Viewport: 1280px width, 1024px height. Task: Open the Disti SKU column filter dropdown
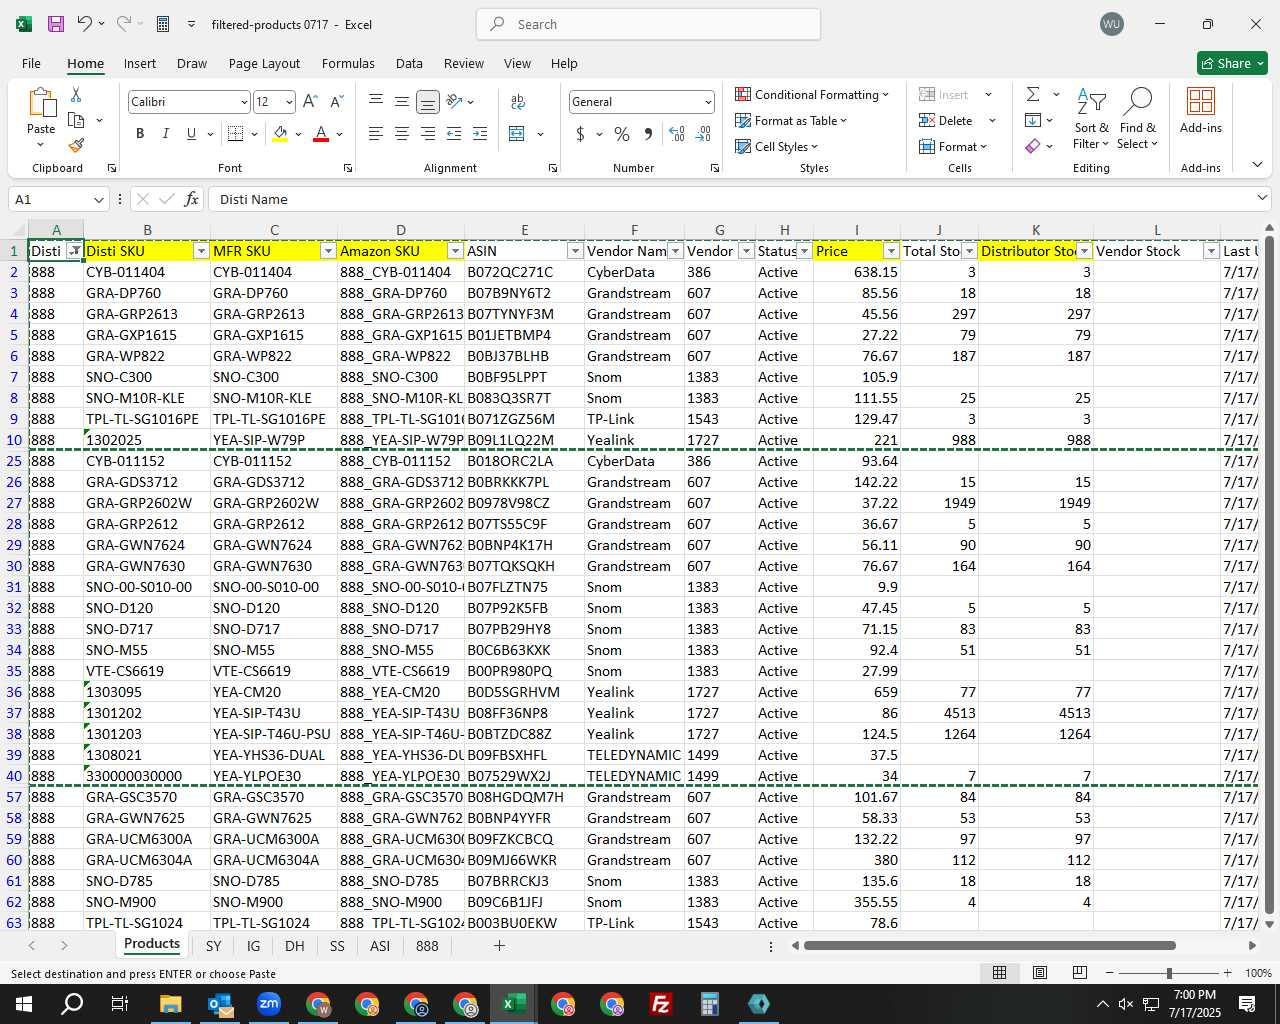coord(201,251)
